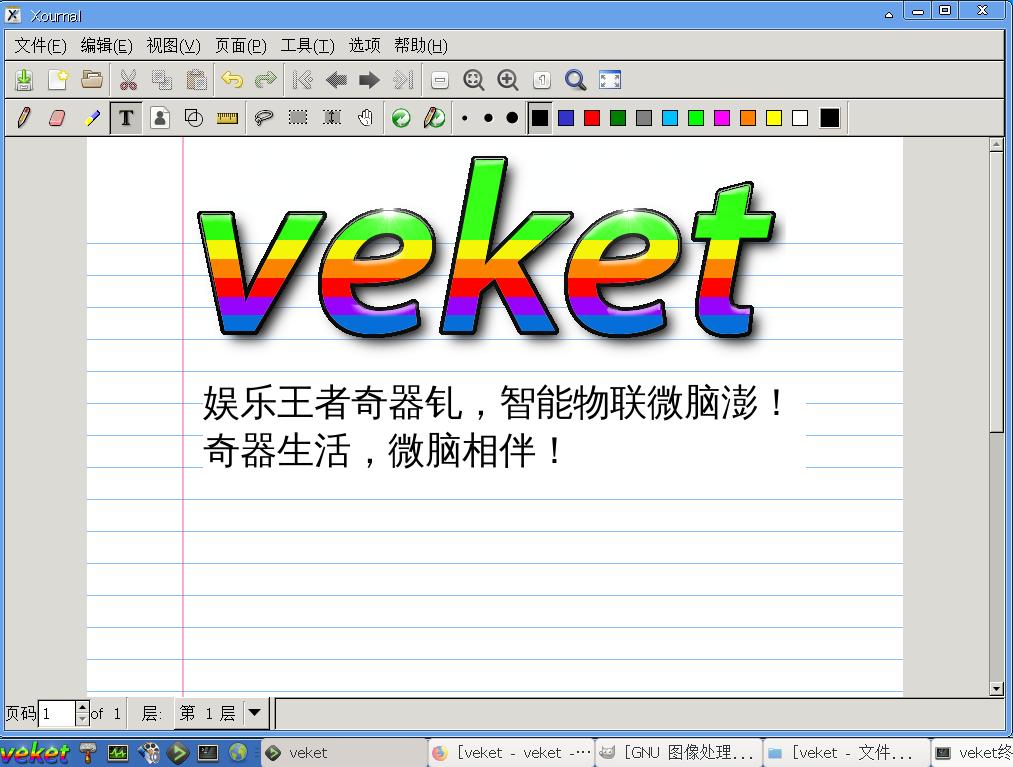Screen dimensions: 1013x767
Task: Select the Pen tool
Action: coord(24,118)
